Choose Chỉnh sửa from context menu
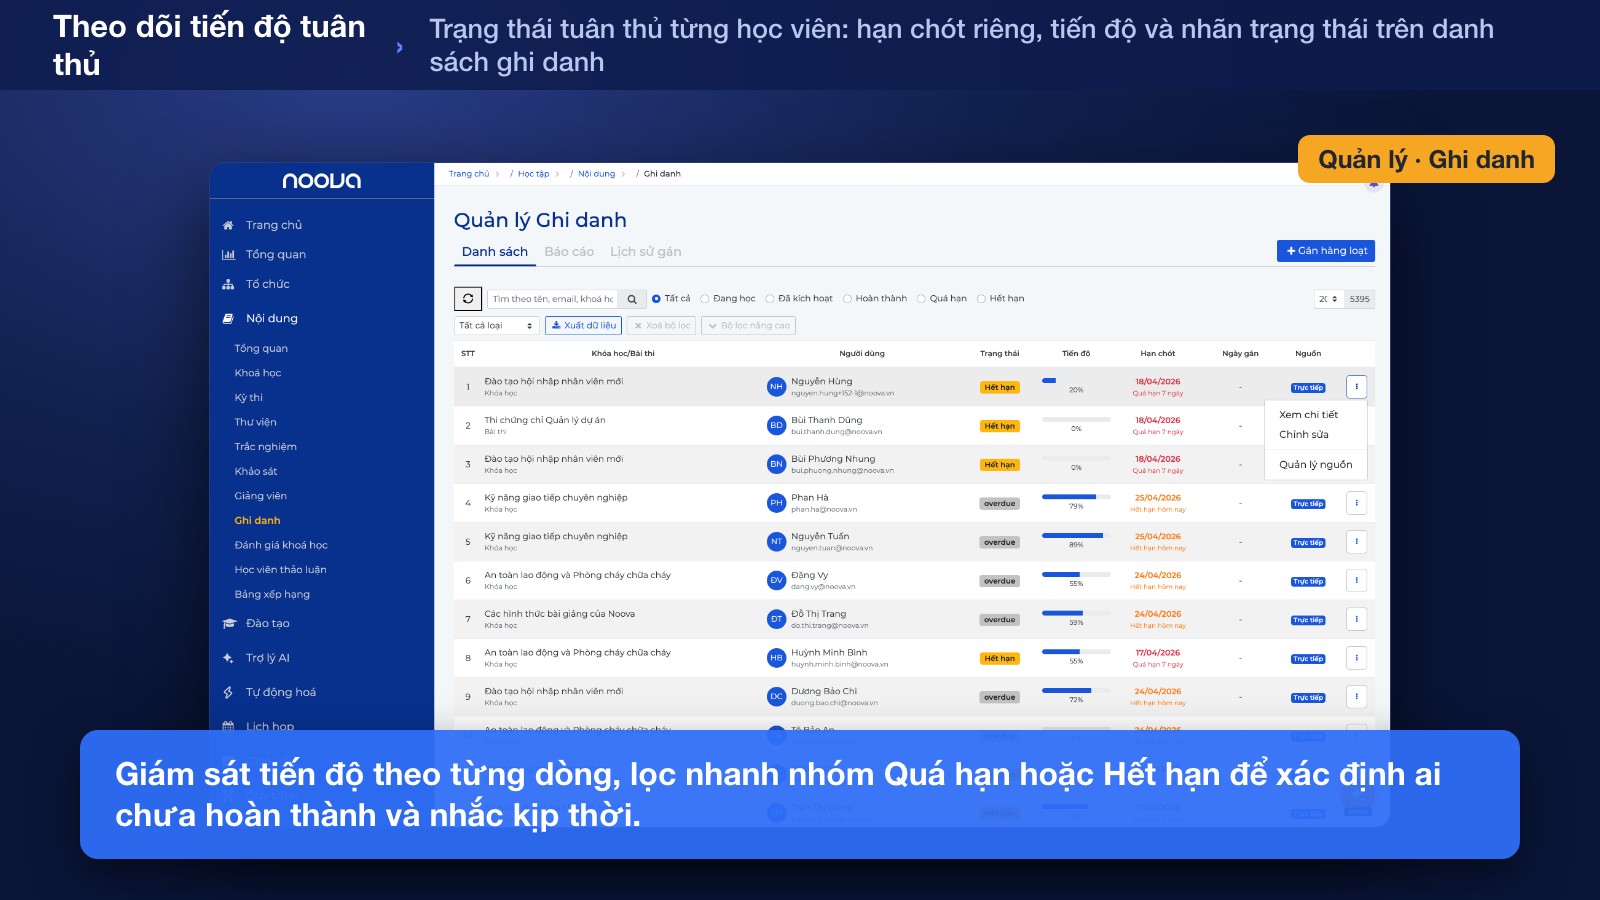The height and width of the screenshot is (900, 1600). tap(1304, 435)
